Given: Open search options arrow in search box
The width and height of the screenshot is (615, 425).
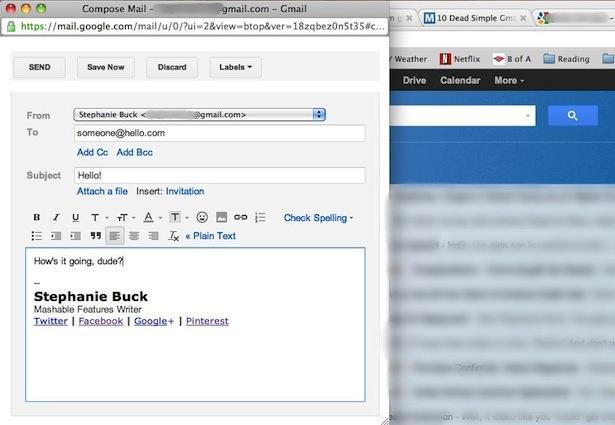Looking at the screenshot, I should click(x=528, y=116).
